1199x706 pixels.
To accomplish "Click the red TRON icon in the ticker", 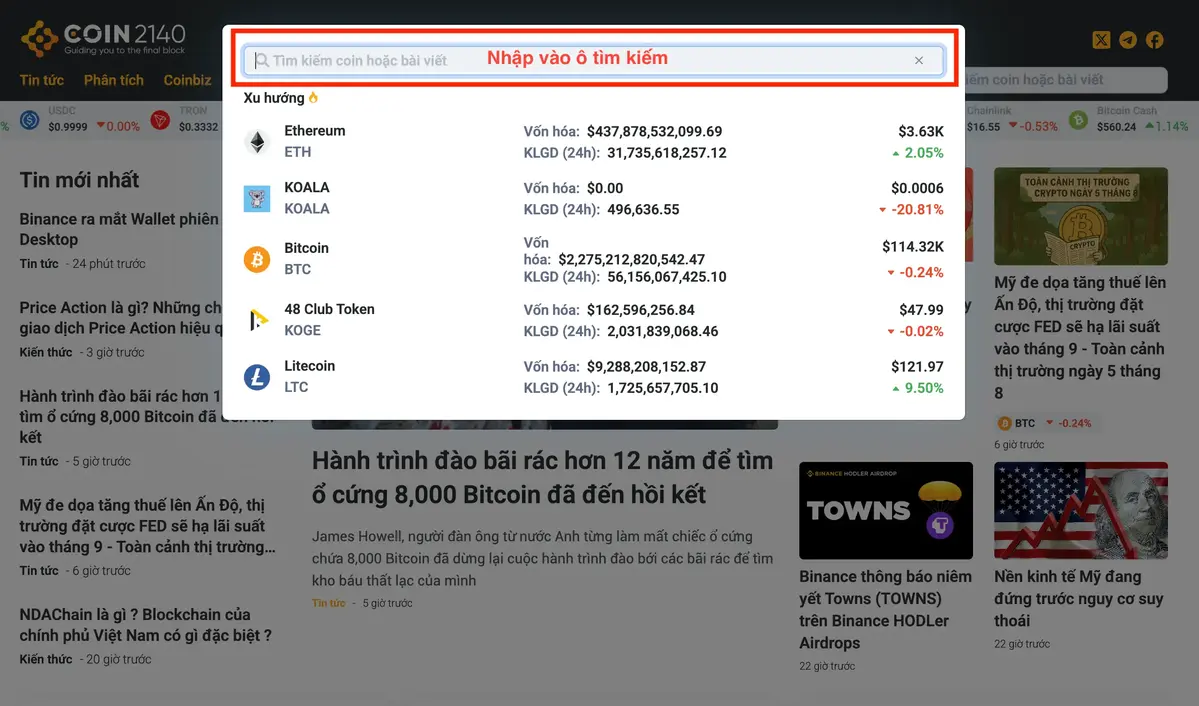I will (159, 119).
